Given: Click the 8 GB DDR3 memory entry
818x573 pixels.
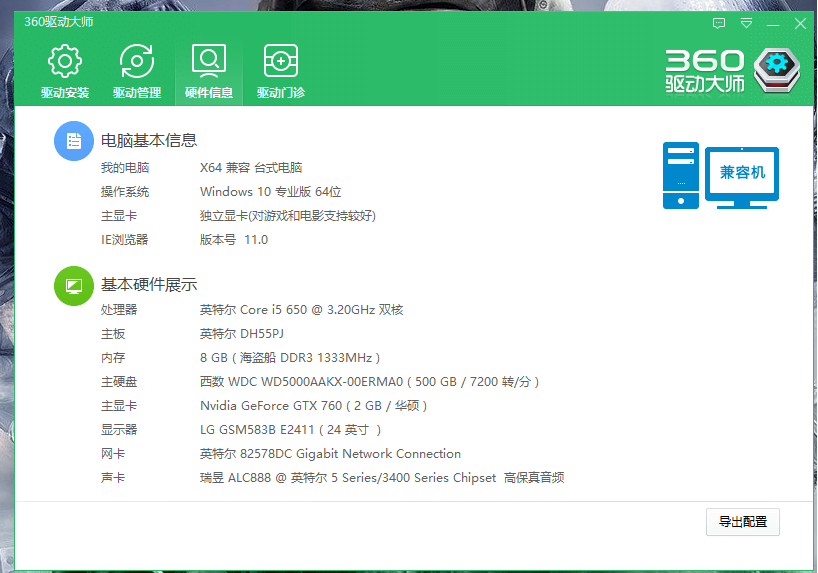Looking at the screenshot, I should pos(290,358).
